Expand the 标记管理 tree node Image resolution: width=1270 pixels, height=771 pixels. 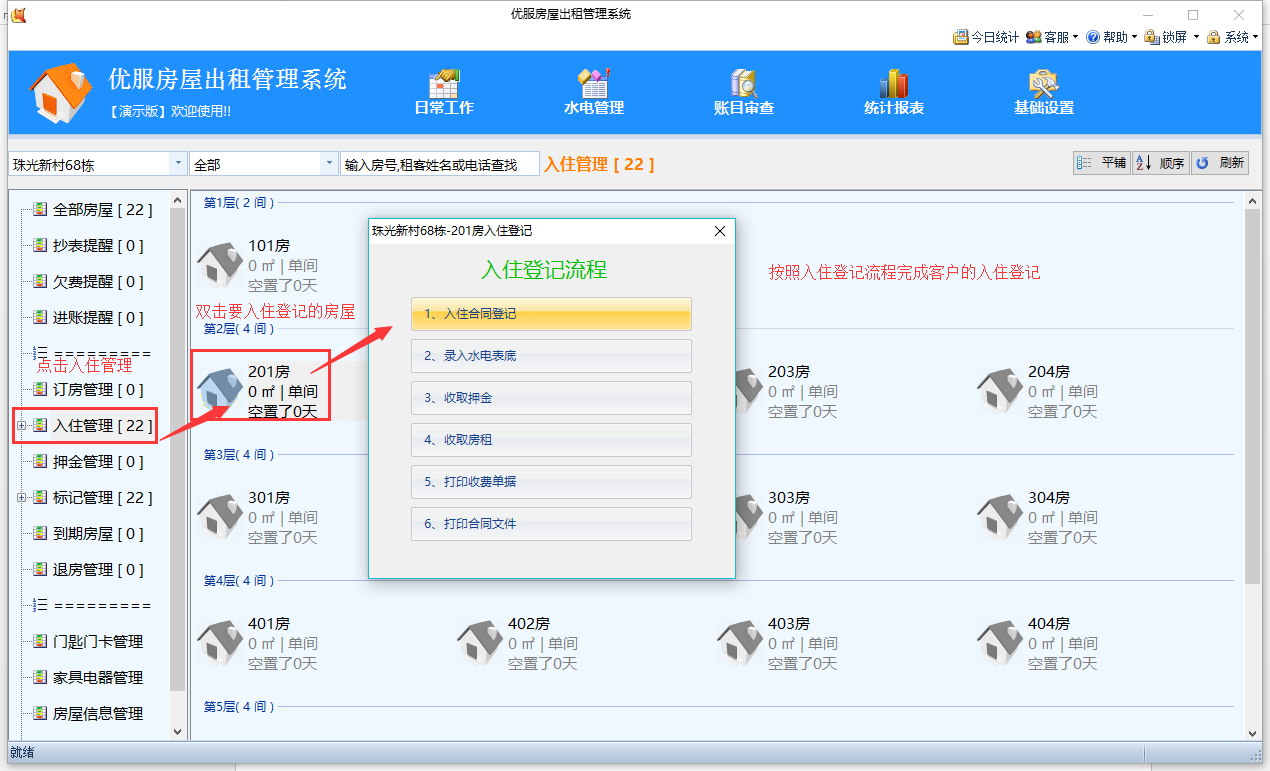point(21,498)
